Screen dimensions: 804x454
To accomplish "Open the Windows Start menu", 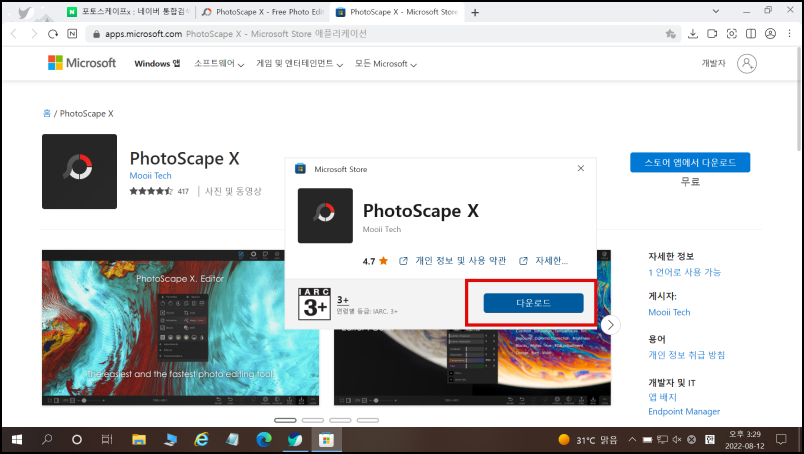I will click(x=16, y=440).
